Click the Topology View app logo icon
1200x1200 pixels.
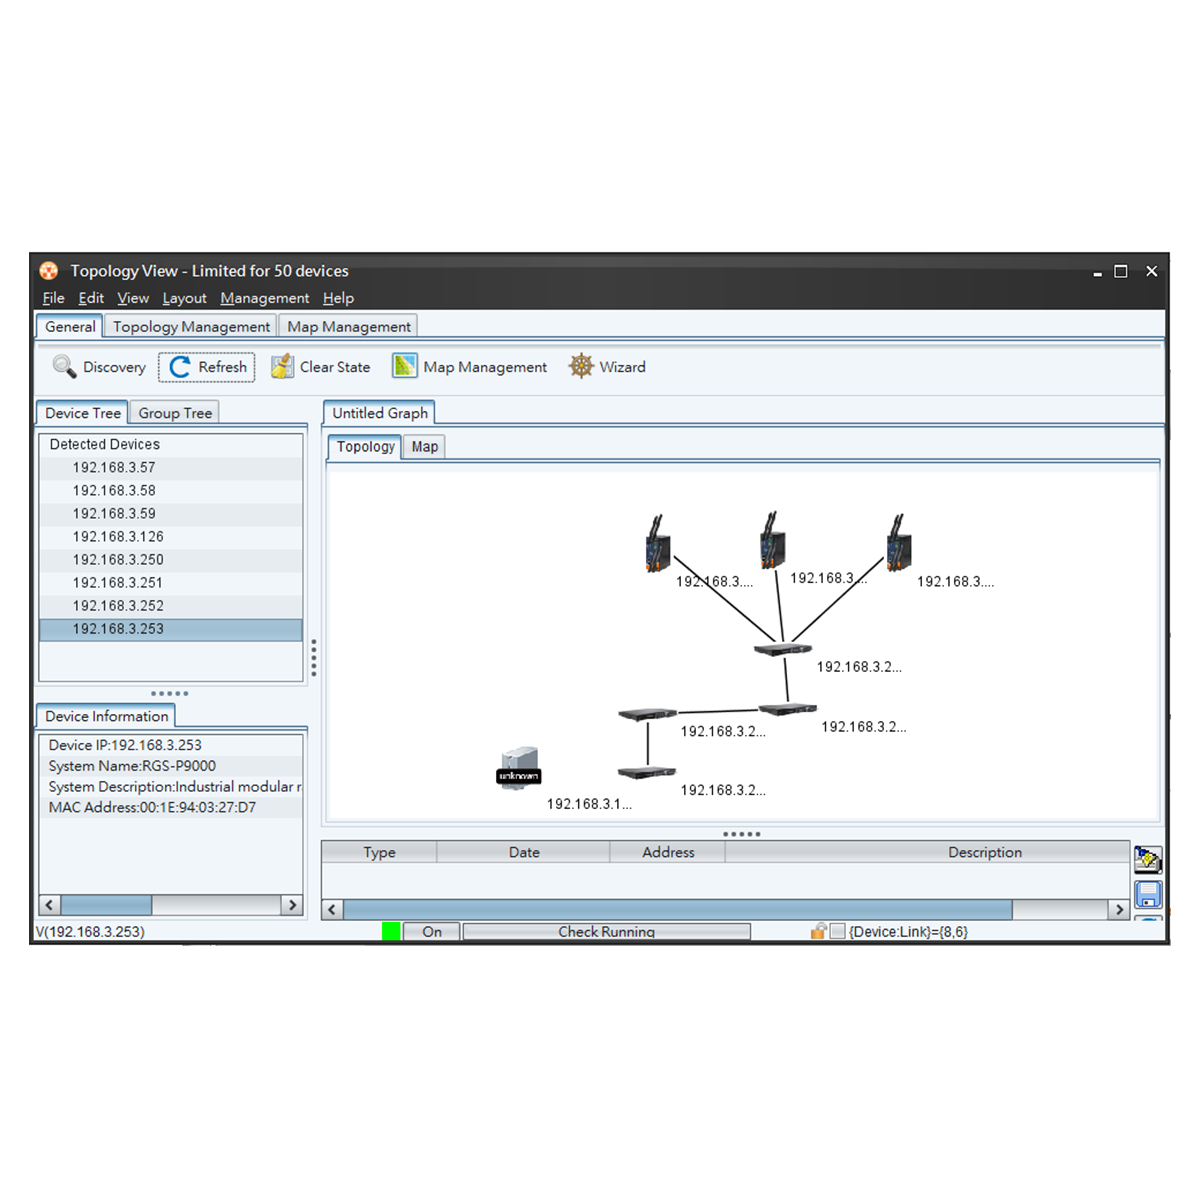coord(49,271)
